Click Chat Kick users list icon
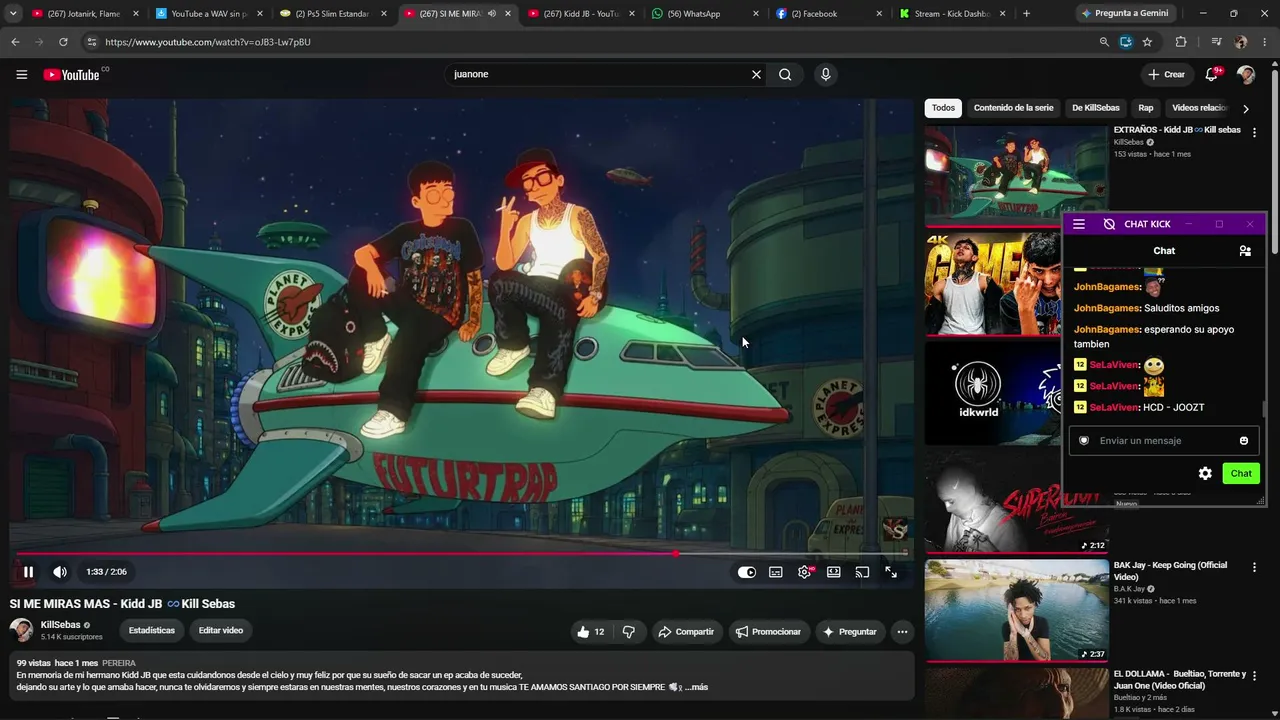1280x720 pixels. (1245, 251)
